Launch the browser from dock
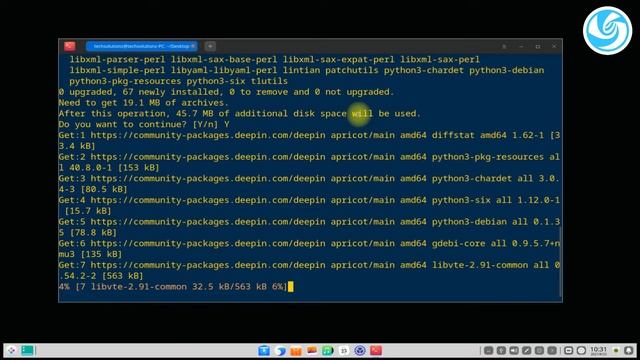Image resolution: width=640 pixels, height=360 pixels. pos(280,350)
